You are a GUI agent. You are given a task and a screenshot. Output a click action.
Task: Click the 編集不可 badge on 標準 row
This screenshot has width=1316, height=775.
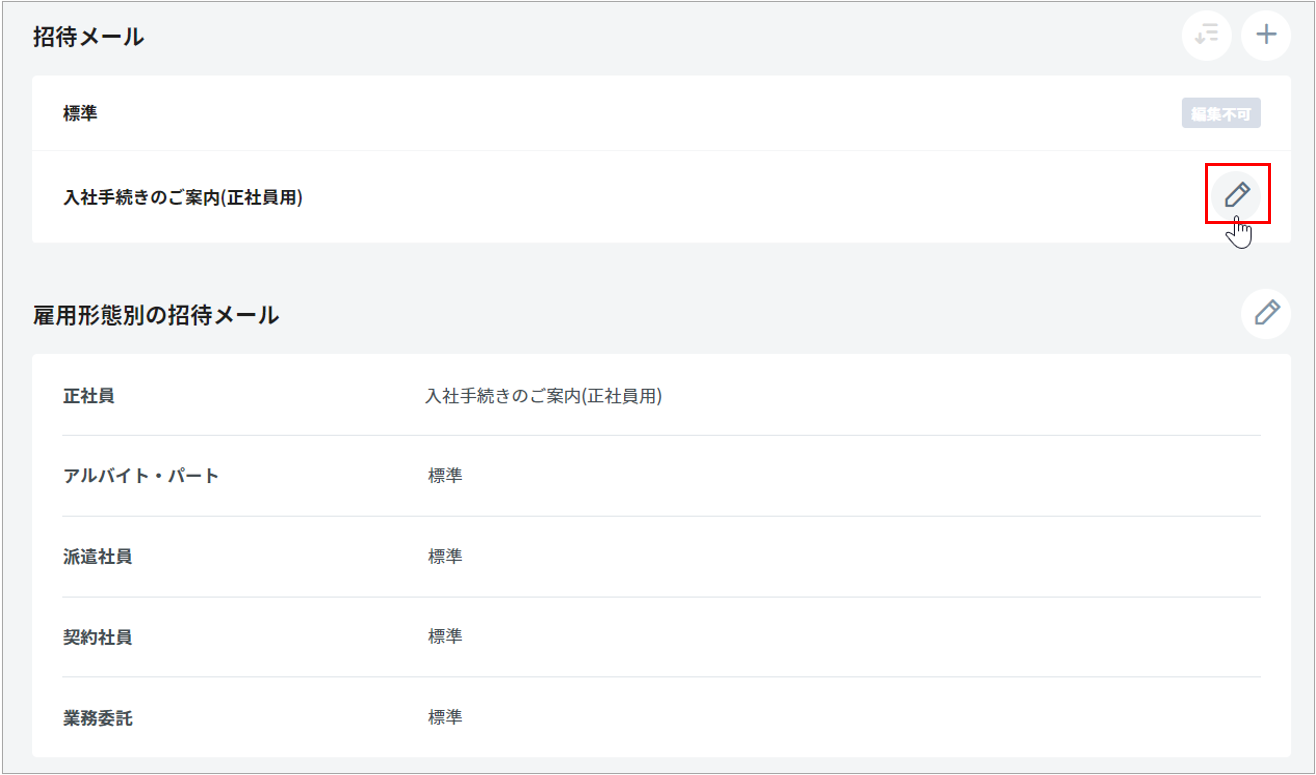(1220, 114)
